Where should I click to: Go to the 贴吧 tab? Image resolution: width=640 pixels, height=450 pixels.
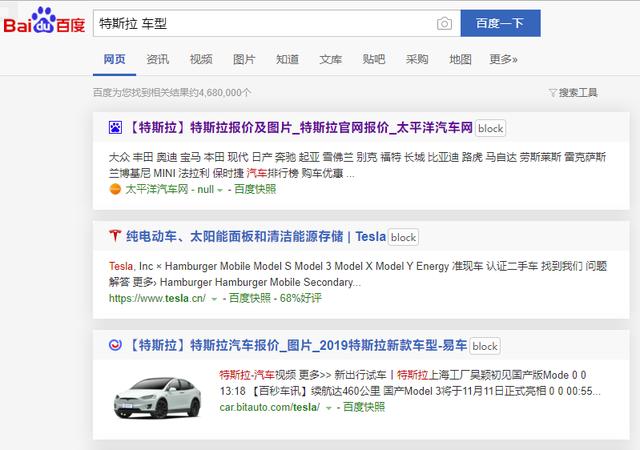[x=374, y=60]
